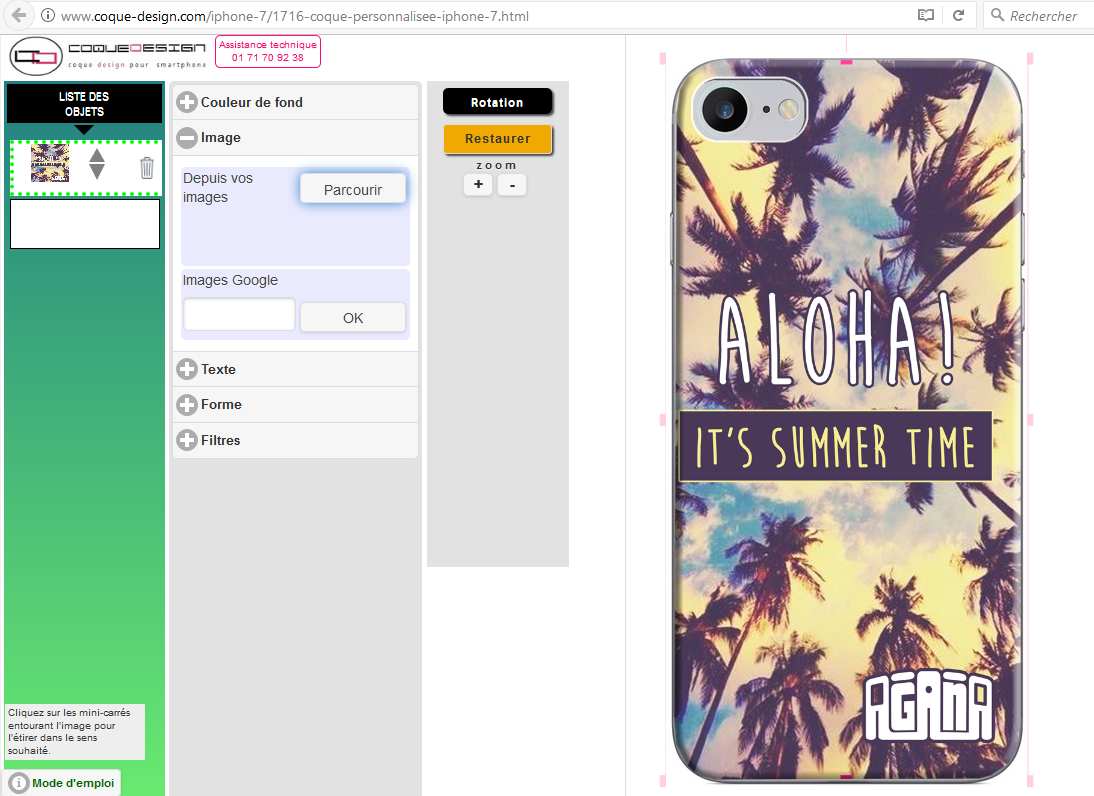Screen dimensions: 1094x796
Task: Expand the Couleur de fond section
Action: [295, 102]
